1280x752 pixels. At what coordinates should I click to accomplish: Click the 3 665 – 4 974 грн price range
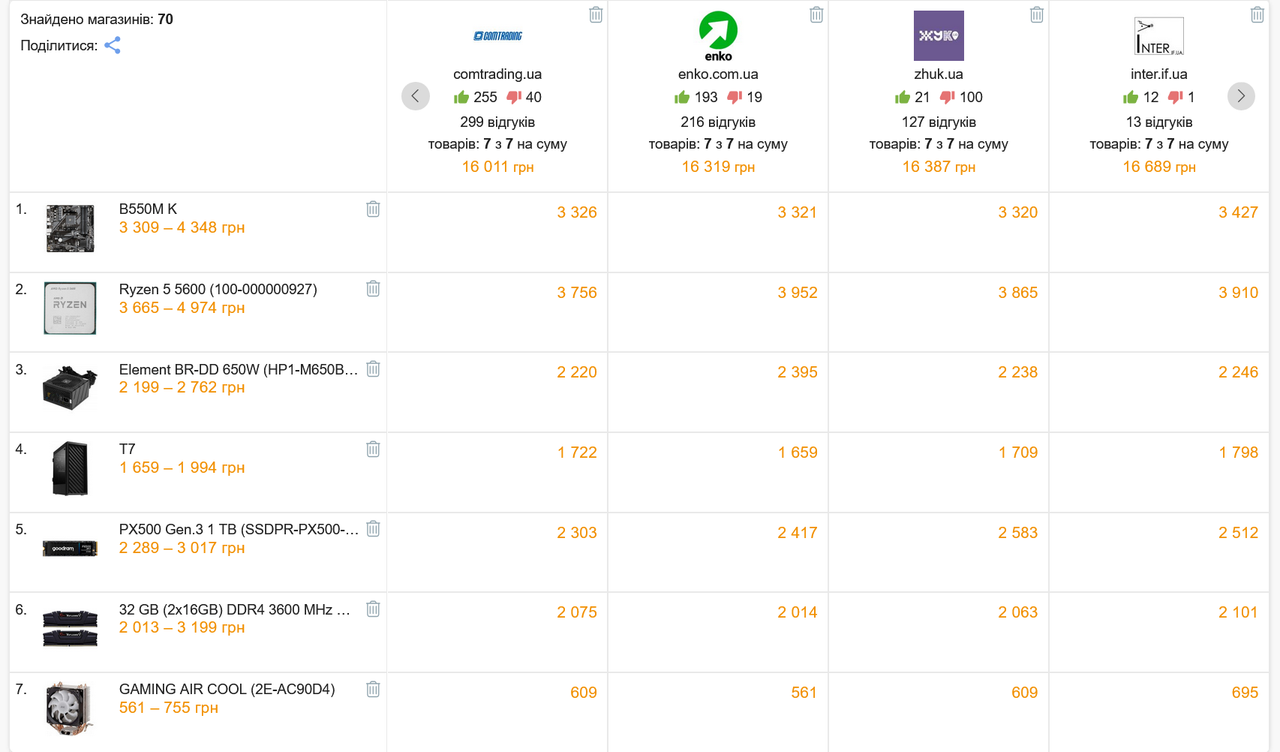[182, 308]
